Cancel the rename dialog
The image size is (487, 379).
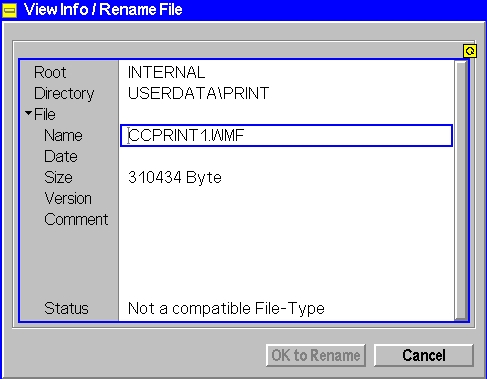coord(424,355)
